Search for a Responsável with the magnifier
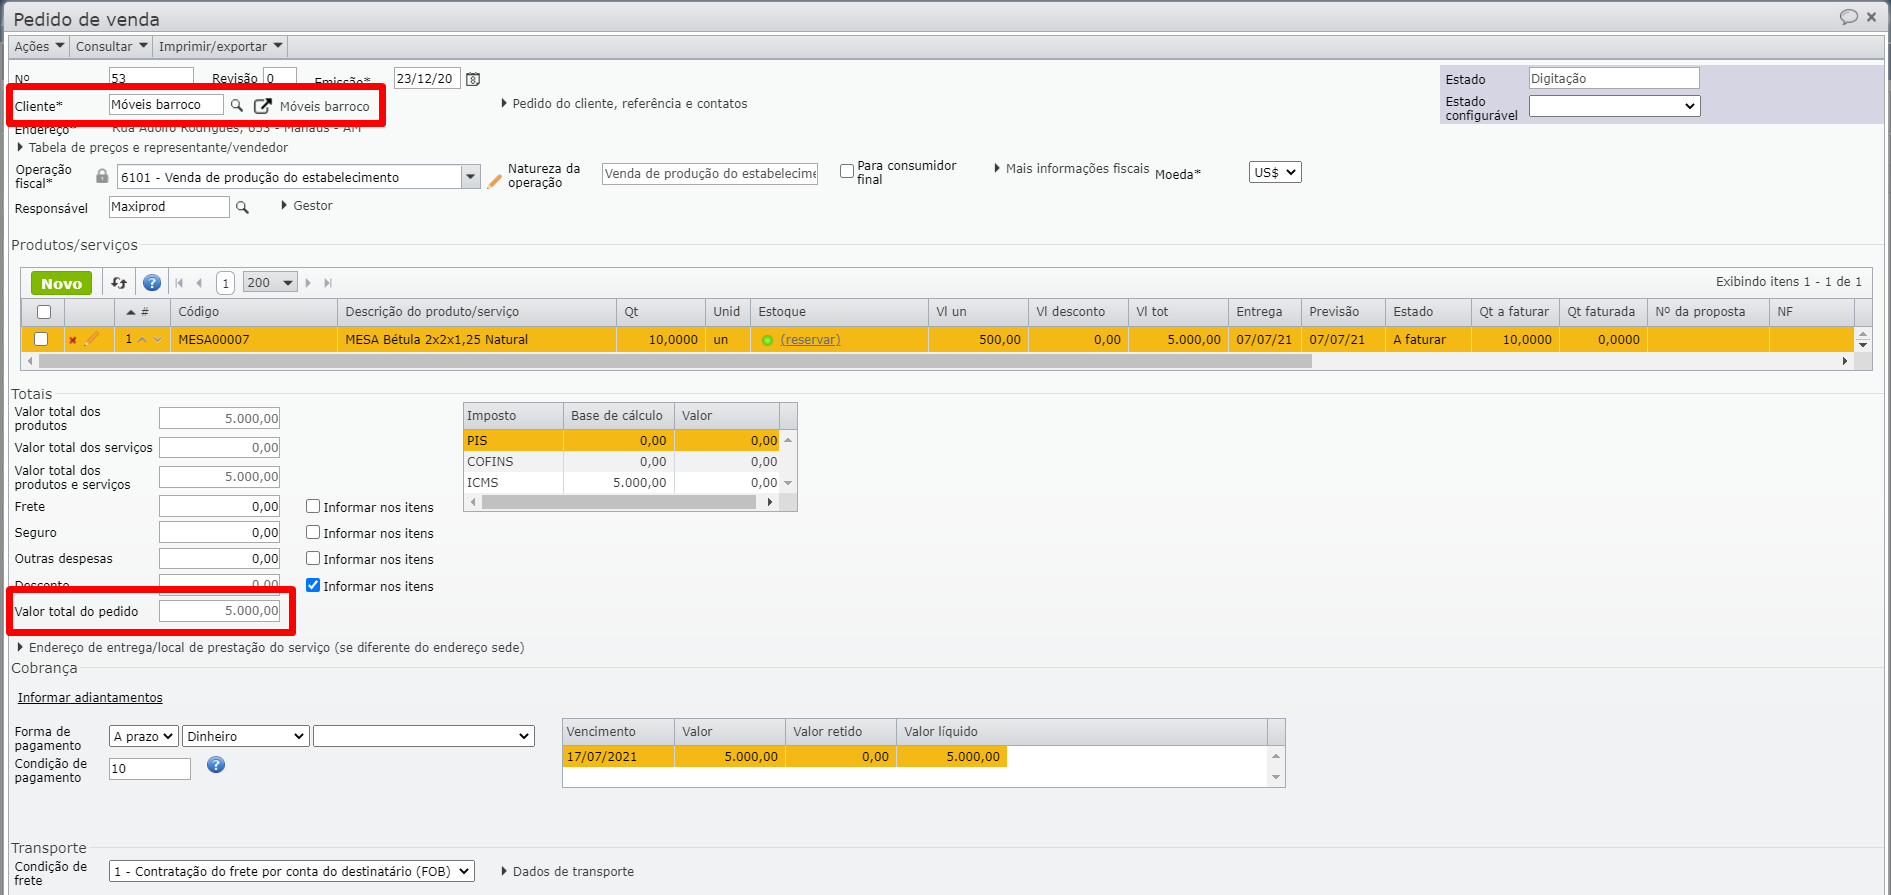This screenshot has height=895, width=1891. pos(242,207)
